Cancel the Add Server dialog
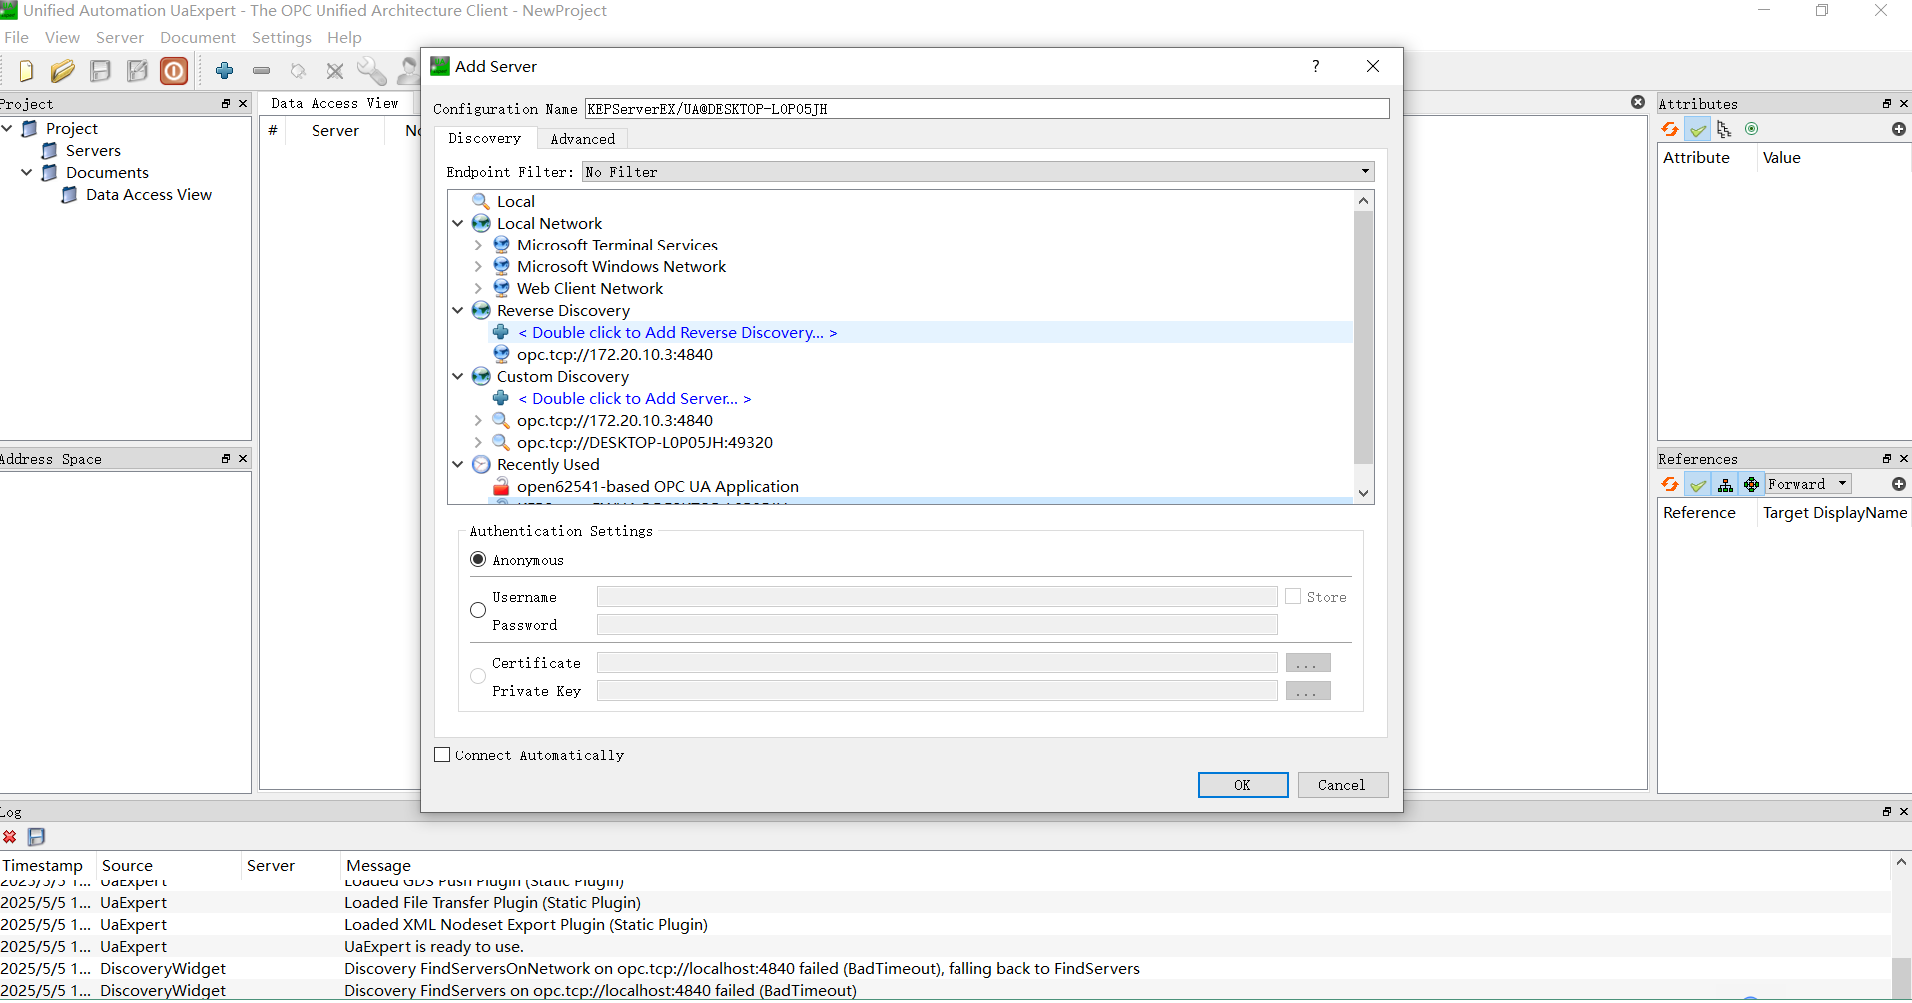The image size is (1912, 1003). click(x=1342, y=785)
